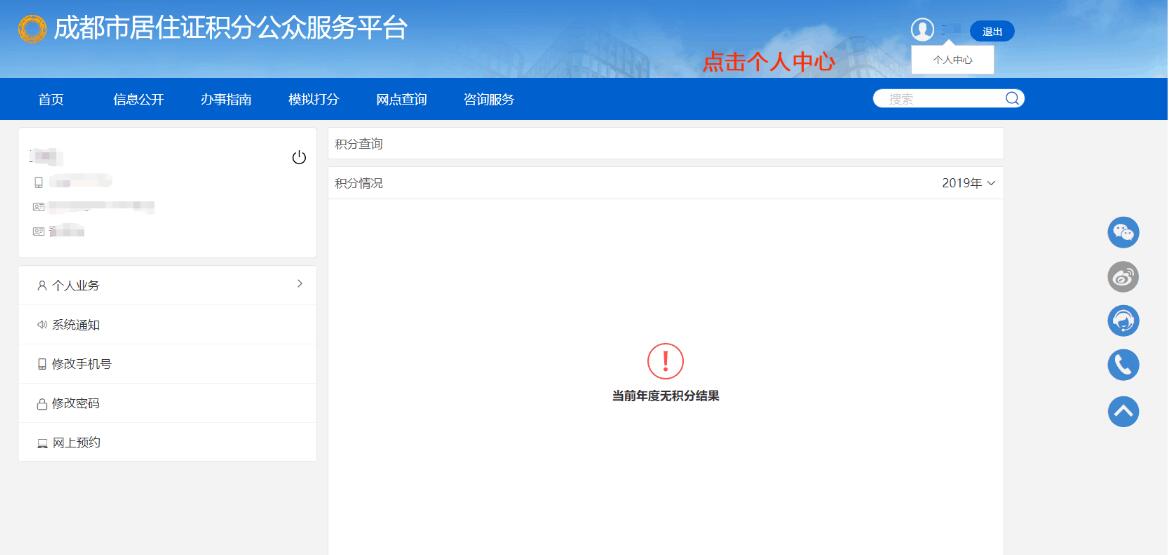Click the 当前年度无积分结果 message
The image size is (1170, 555).
pyautogui.click(x=666, y=396)
